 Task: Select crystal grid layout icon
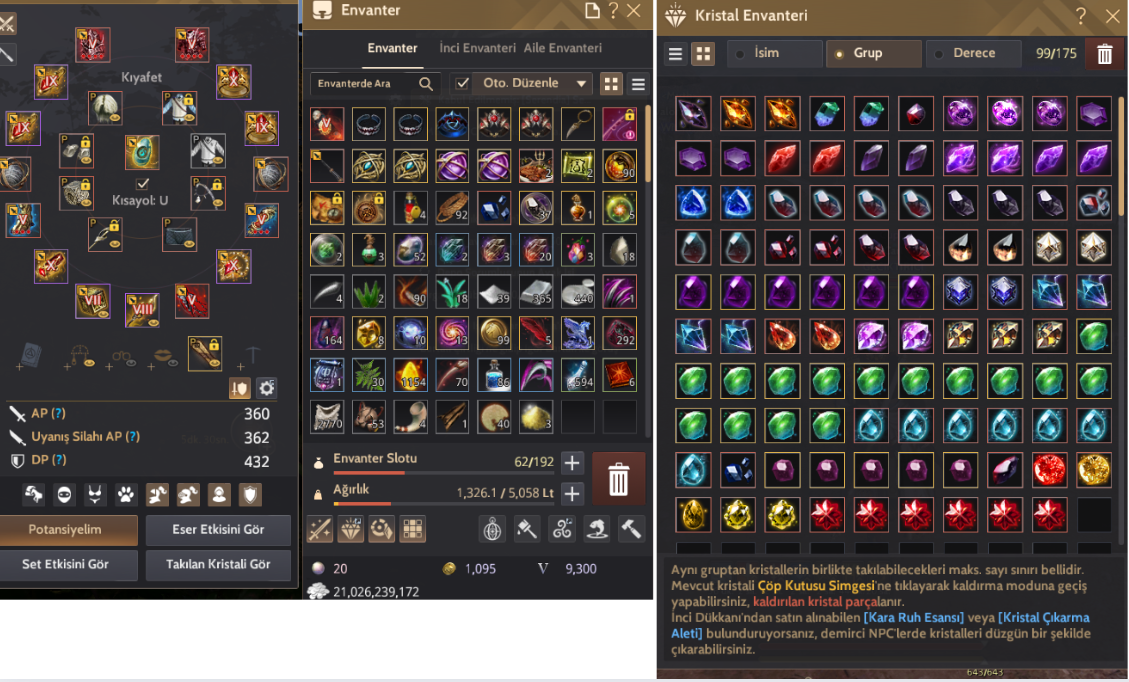(x=703, y=53)
